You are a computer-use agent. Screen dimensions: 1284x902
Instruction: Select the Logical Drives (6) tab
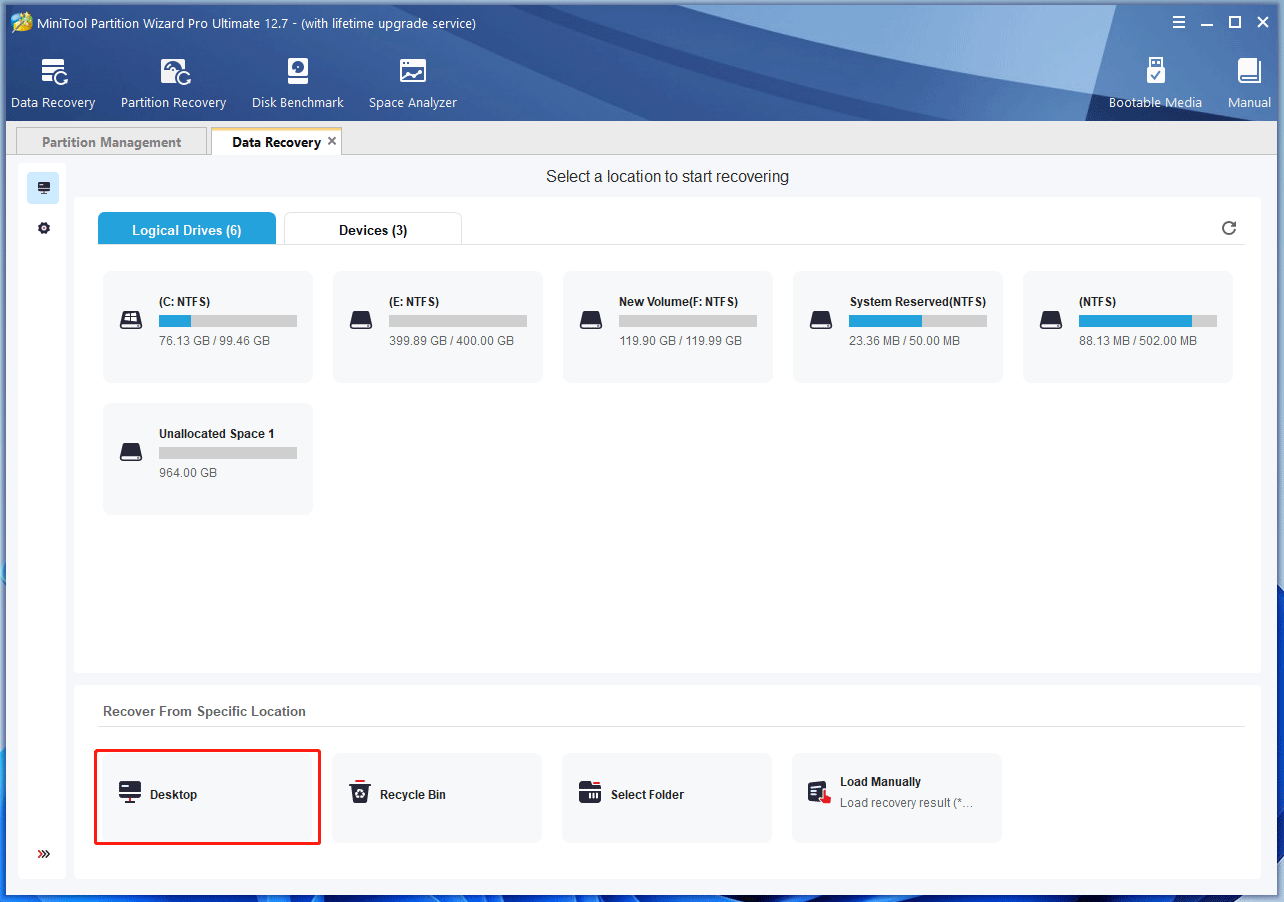point(187,229)
